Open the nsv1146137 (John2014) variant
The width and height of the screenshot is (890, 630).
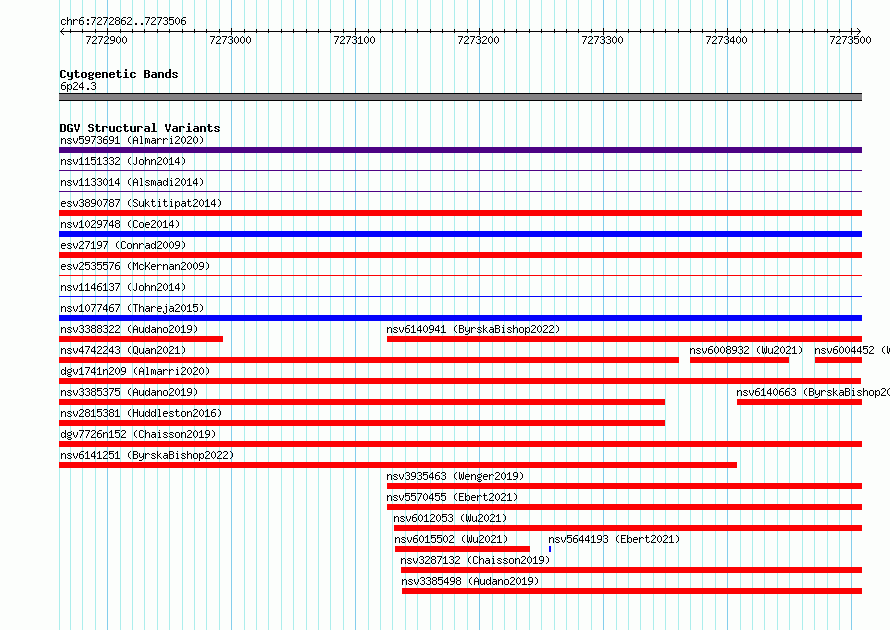123,287
